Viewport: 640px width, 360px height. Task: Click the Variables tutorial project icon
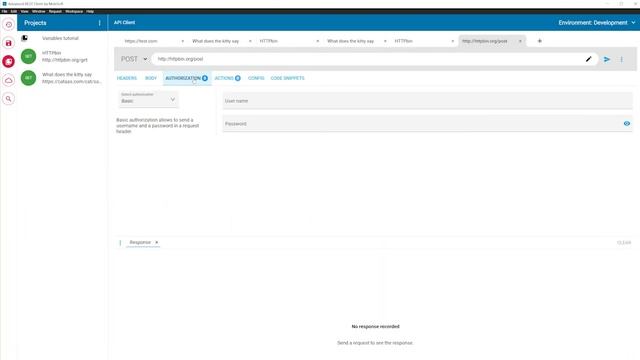click(x=24, y=38)
